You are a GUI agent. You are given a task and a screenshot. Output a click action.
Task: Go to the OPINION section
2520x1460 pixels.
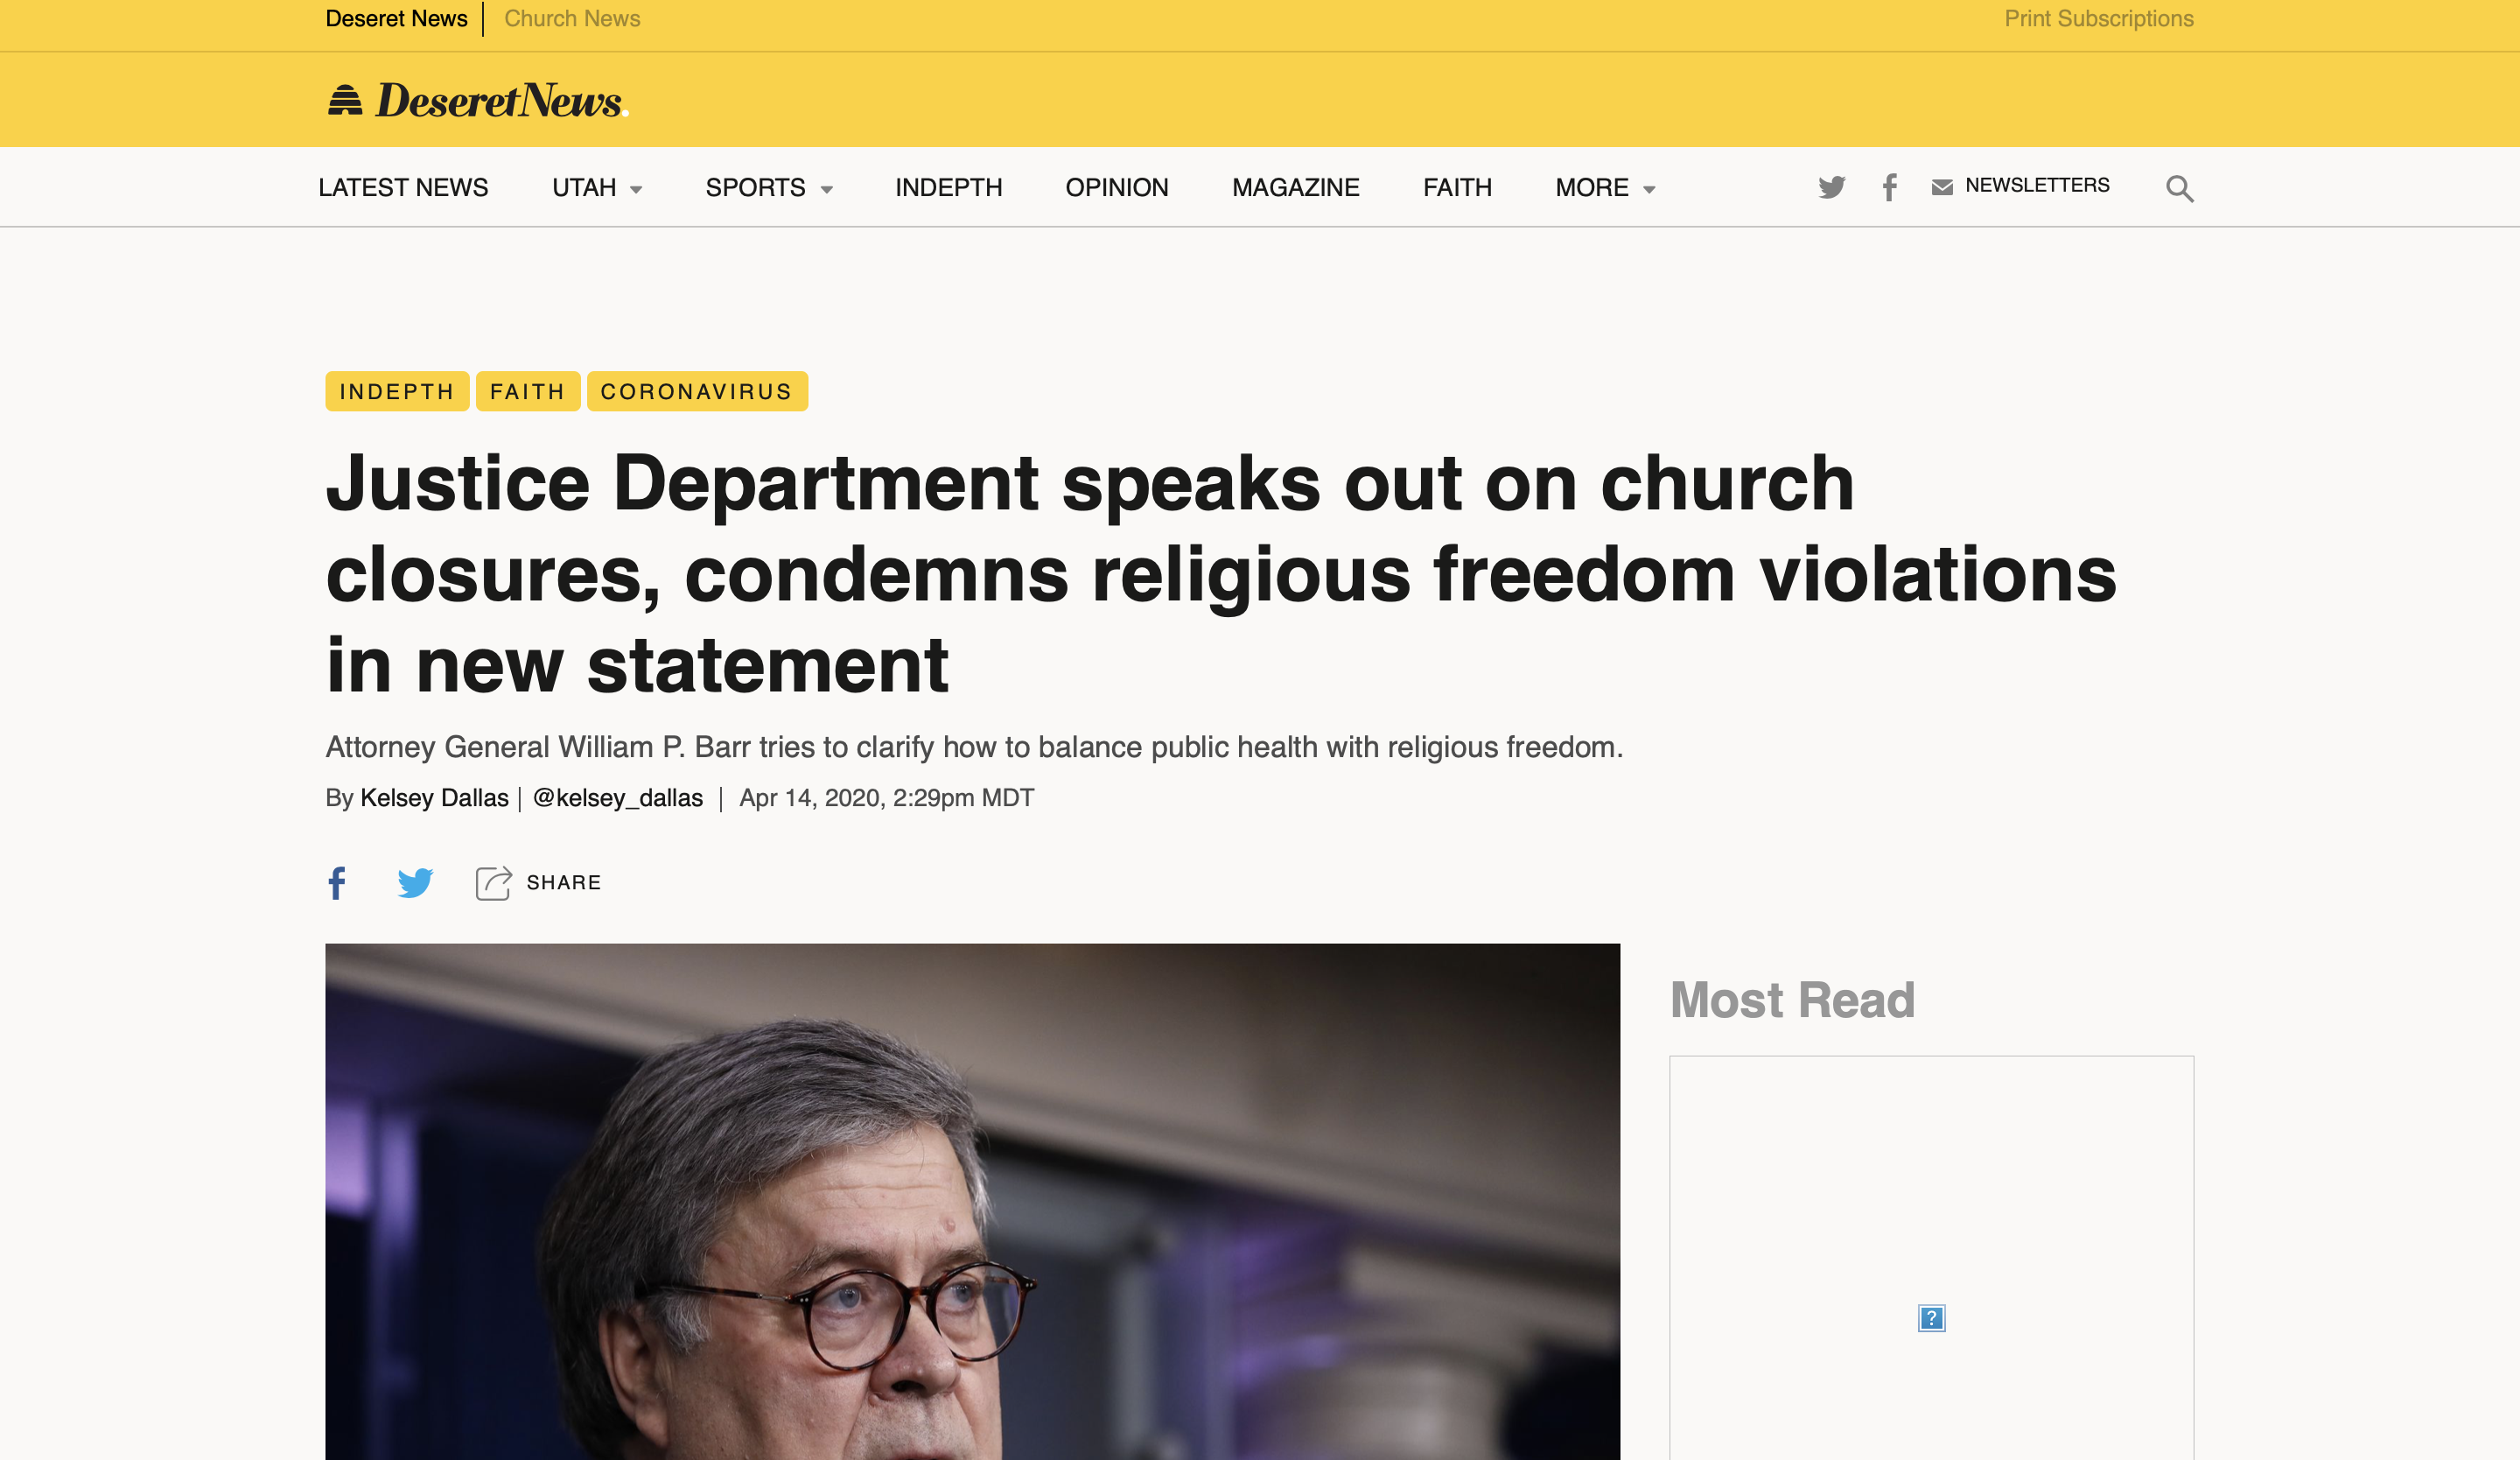1116,188
